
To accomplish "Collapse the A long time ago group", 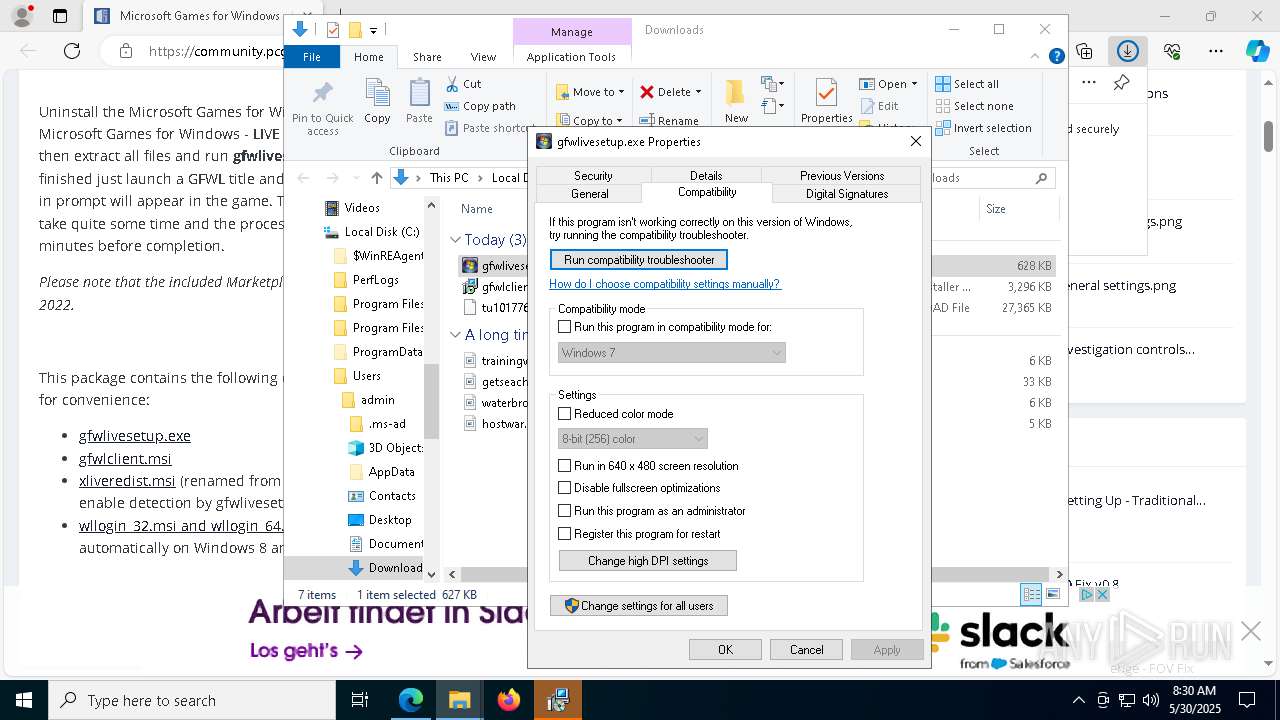I will 455,335.
